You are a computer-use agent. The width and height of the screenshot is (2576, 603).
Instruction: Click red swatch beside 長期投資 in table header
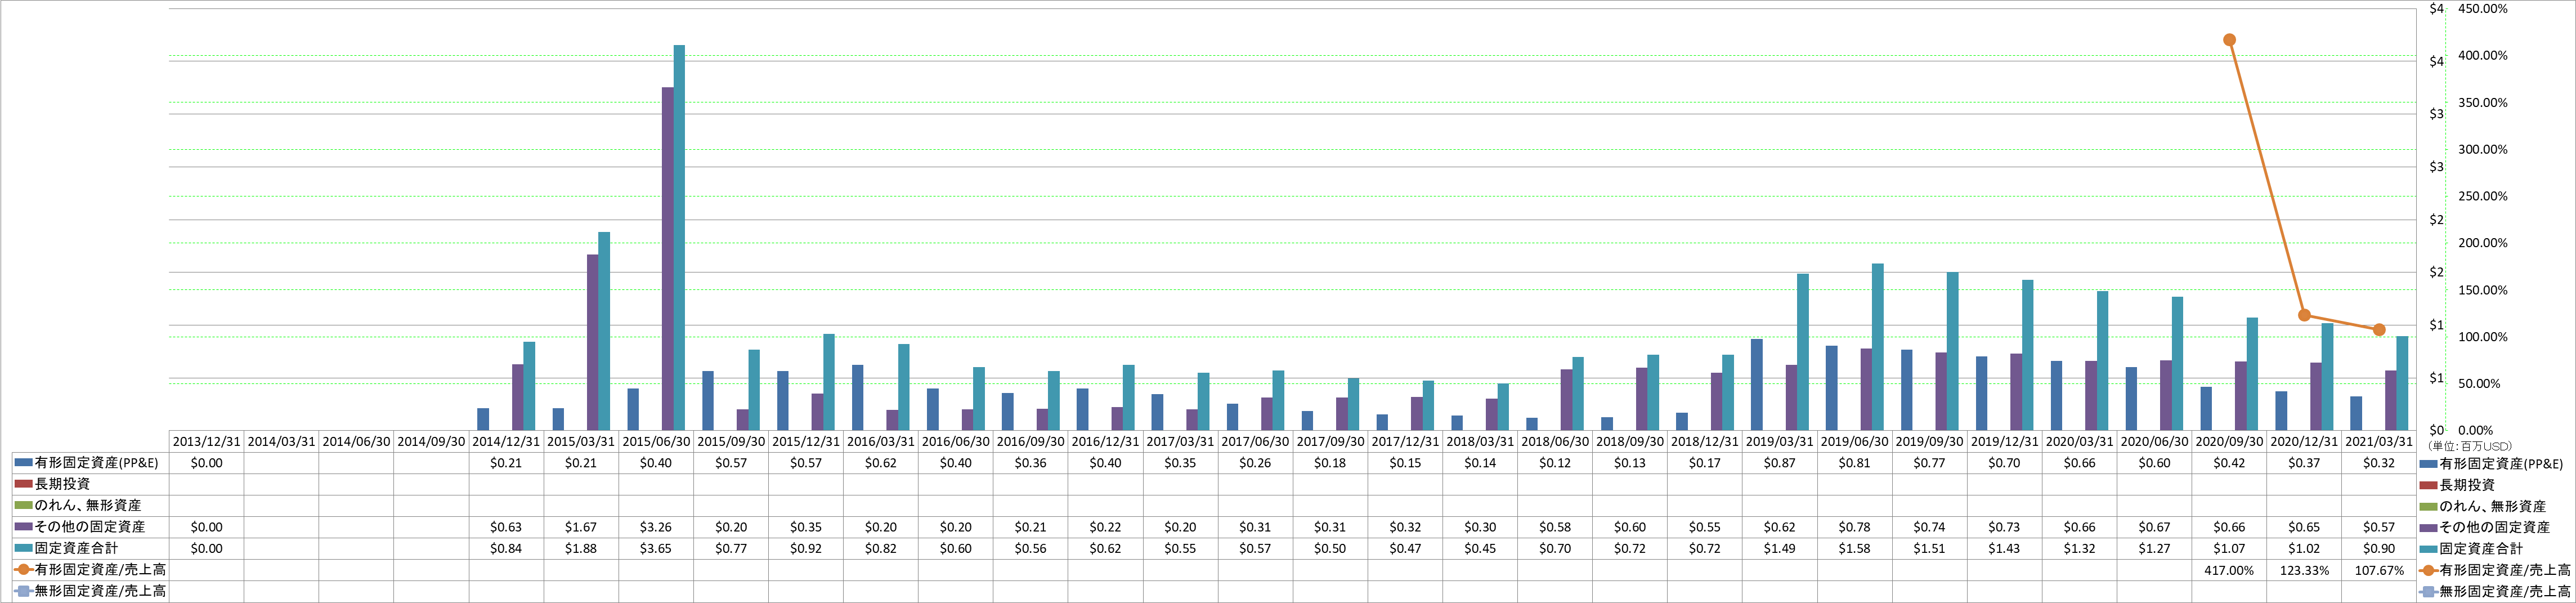click(x=23, y=484)
